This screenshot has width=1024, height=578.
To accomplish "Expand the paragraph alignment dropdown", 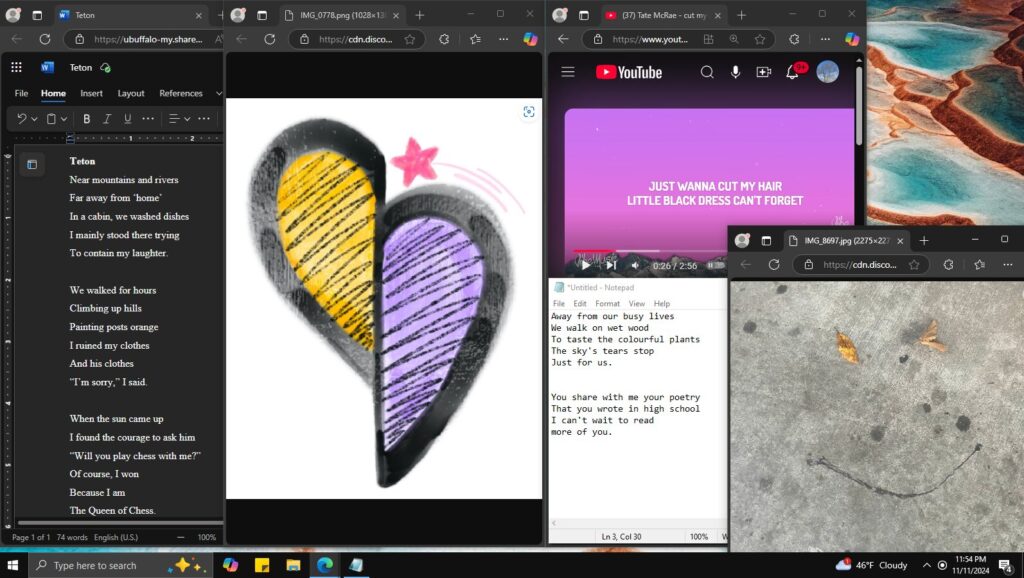I will 187,119.
